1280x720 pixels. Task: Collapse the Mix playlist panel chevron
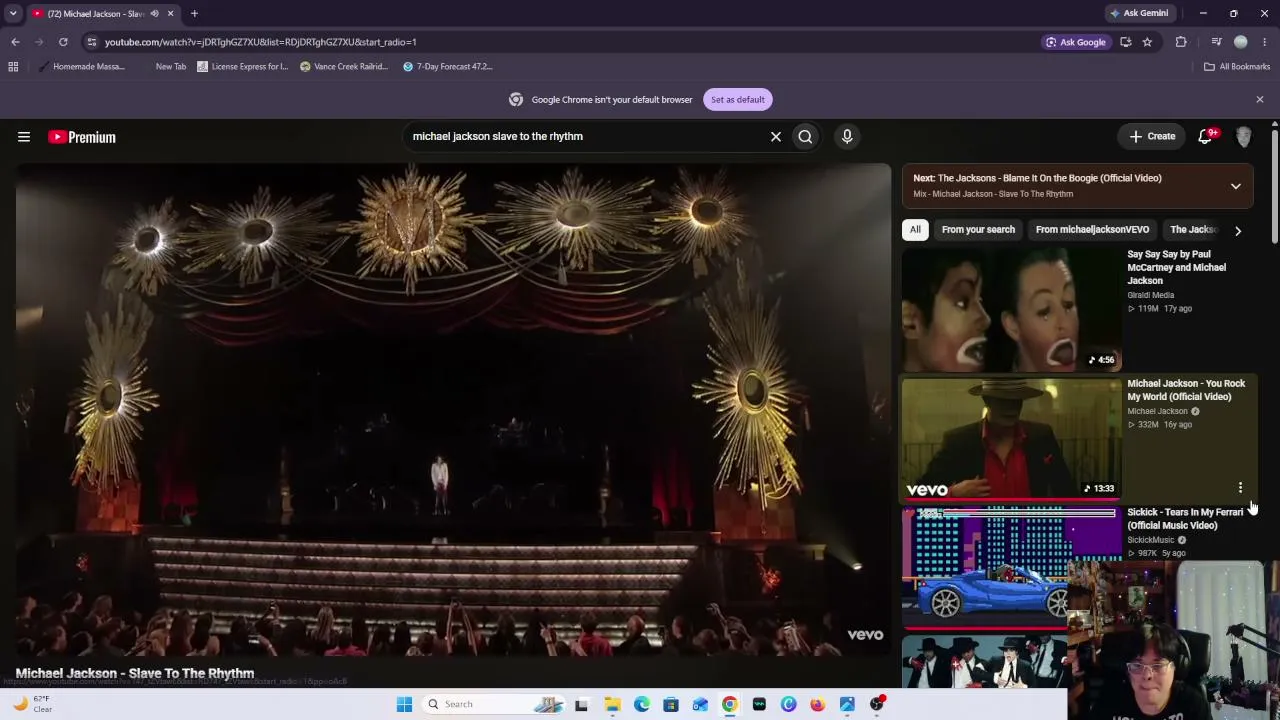coord(1236,186)
